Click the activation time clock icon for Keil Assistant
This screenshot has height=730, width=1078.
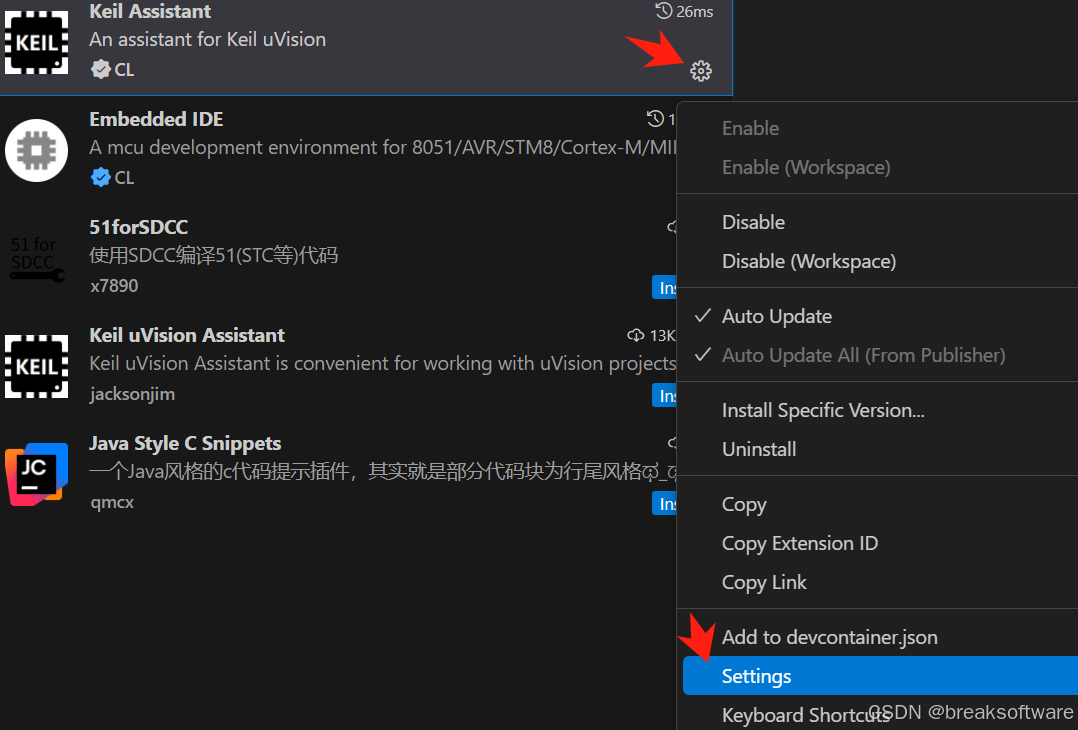tap(663, 11)
